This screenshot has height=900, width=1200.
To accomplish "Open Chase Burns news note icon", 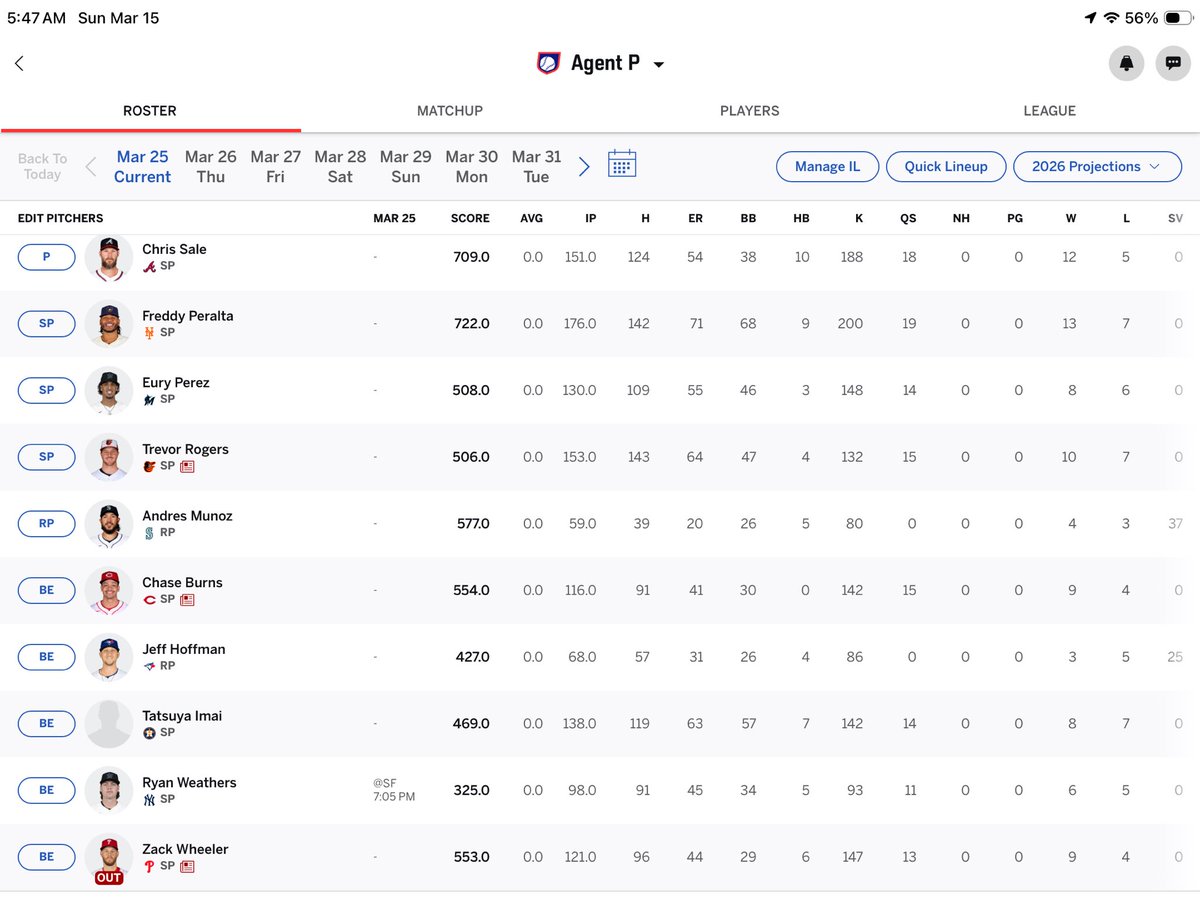I will [x=187, y=600].
